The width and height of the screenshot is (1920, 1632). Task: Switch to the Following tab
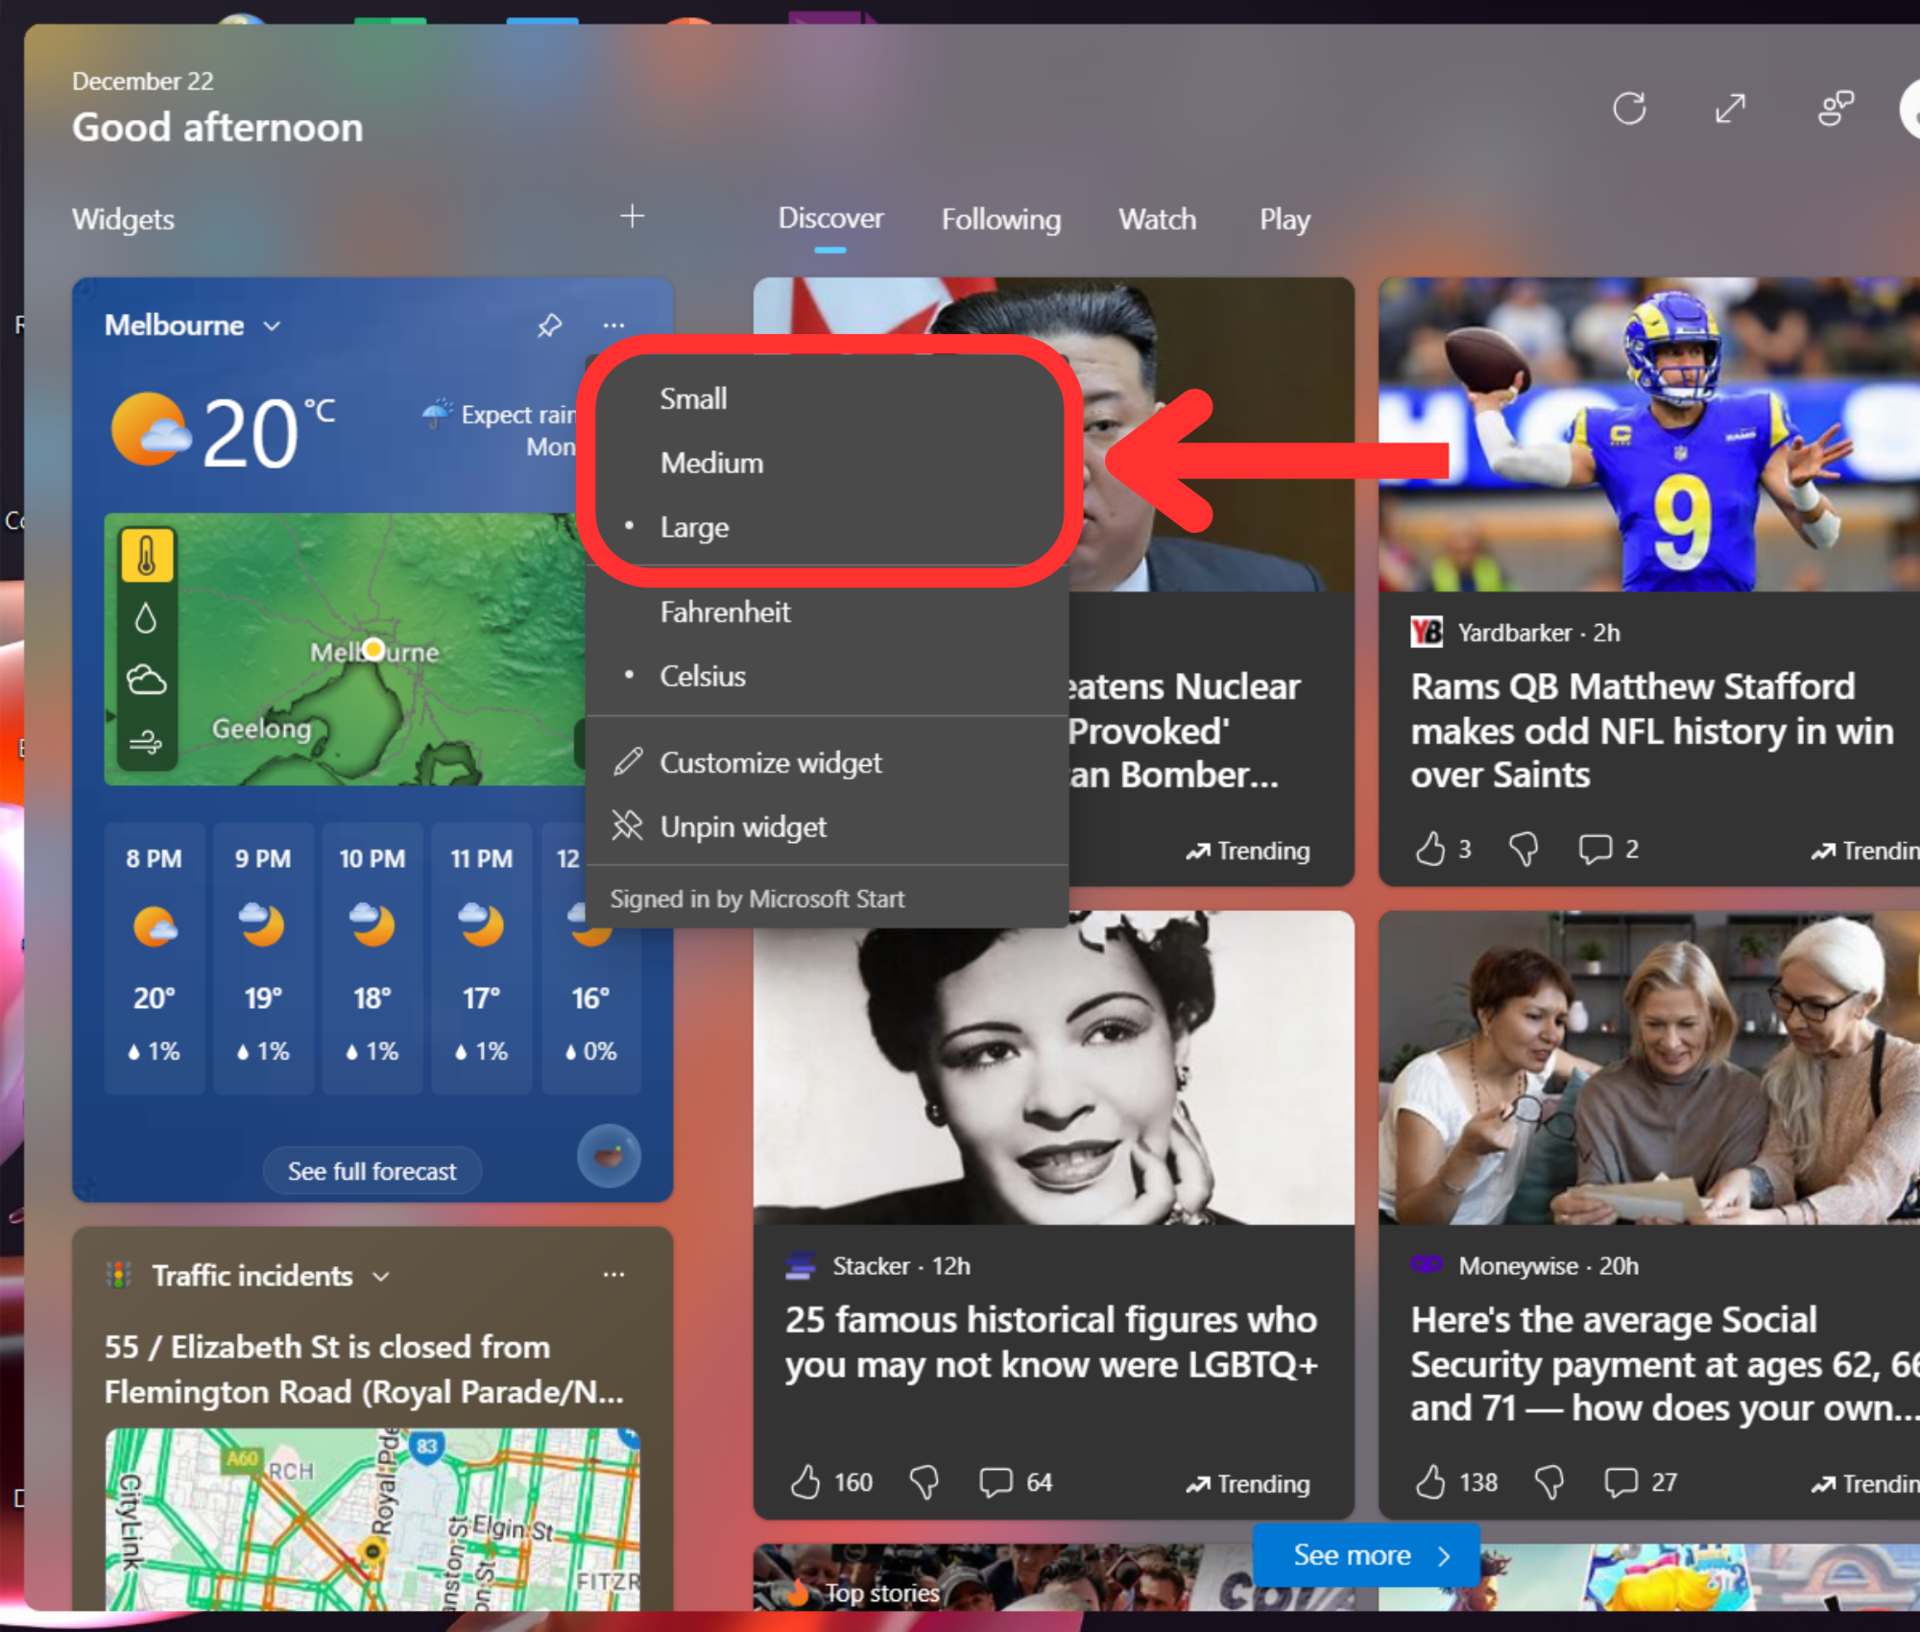point(1000,219)
